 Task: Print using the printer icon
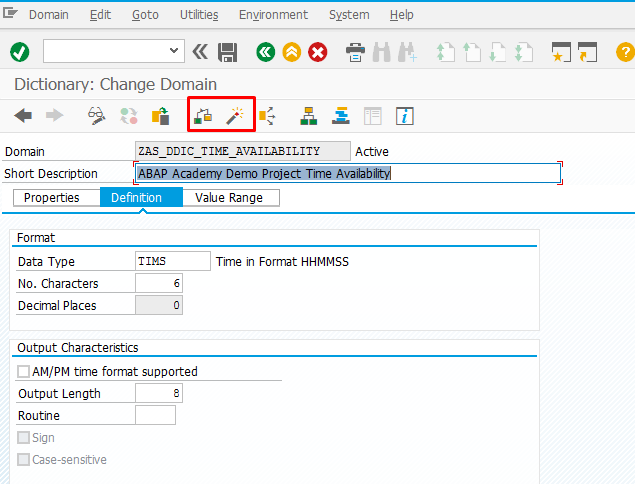(355, 52)
